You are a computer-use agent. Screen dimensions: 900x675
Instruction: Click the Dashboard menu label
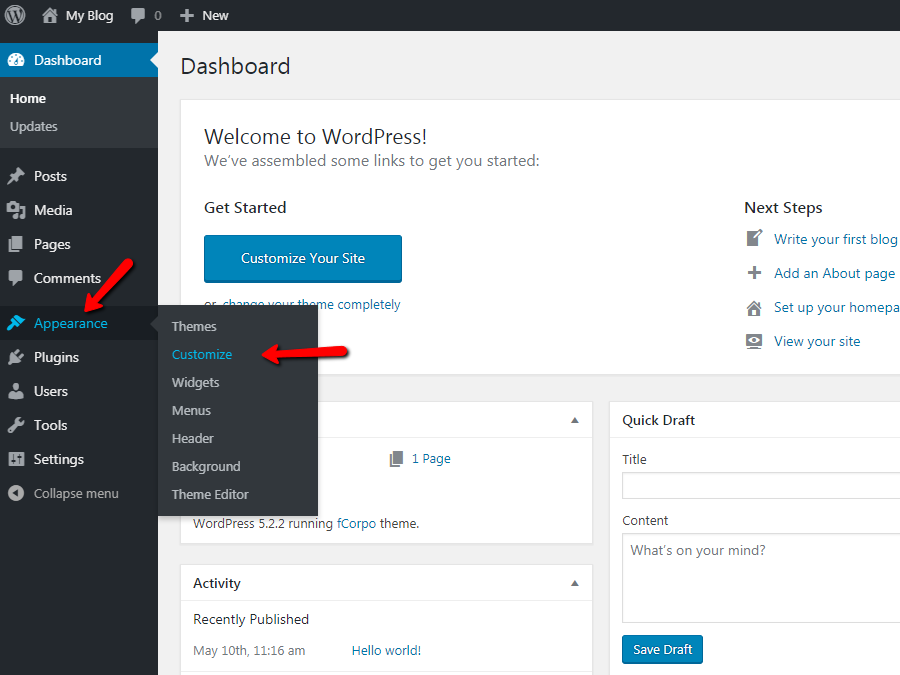(x=68, y=60)
